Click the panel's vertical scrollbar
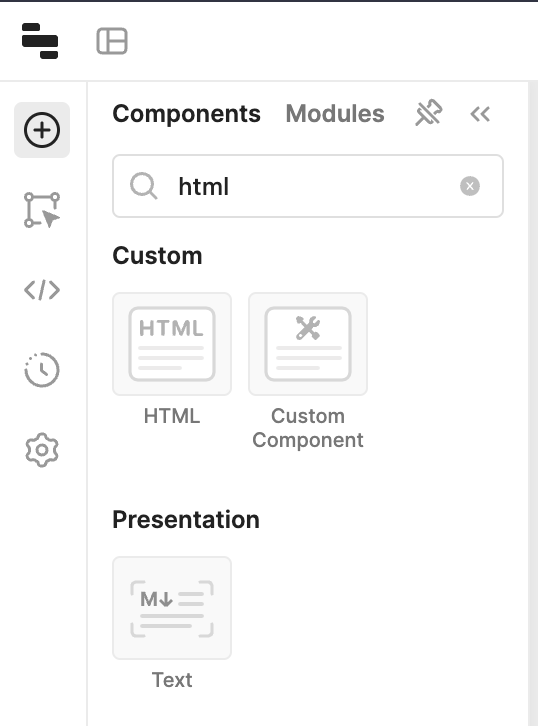 (533, 404)
